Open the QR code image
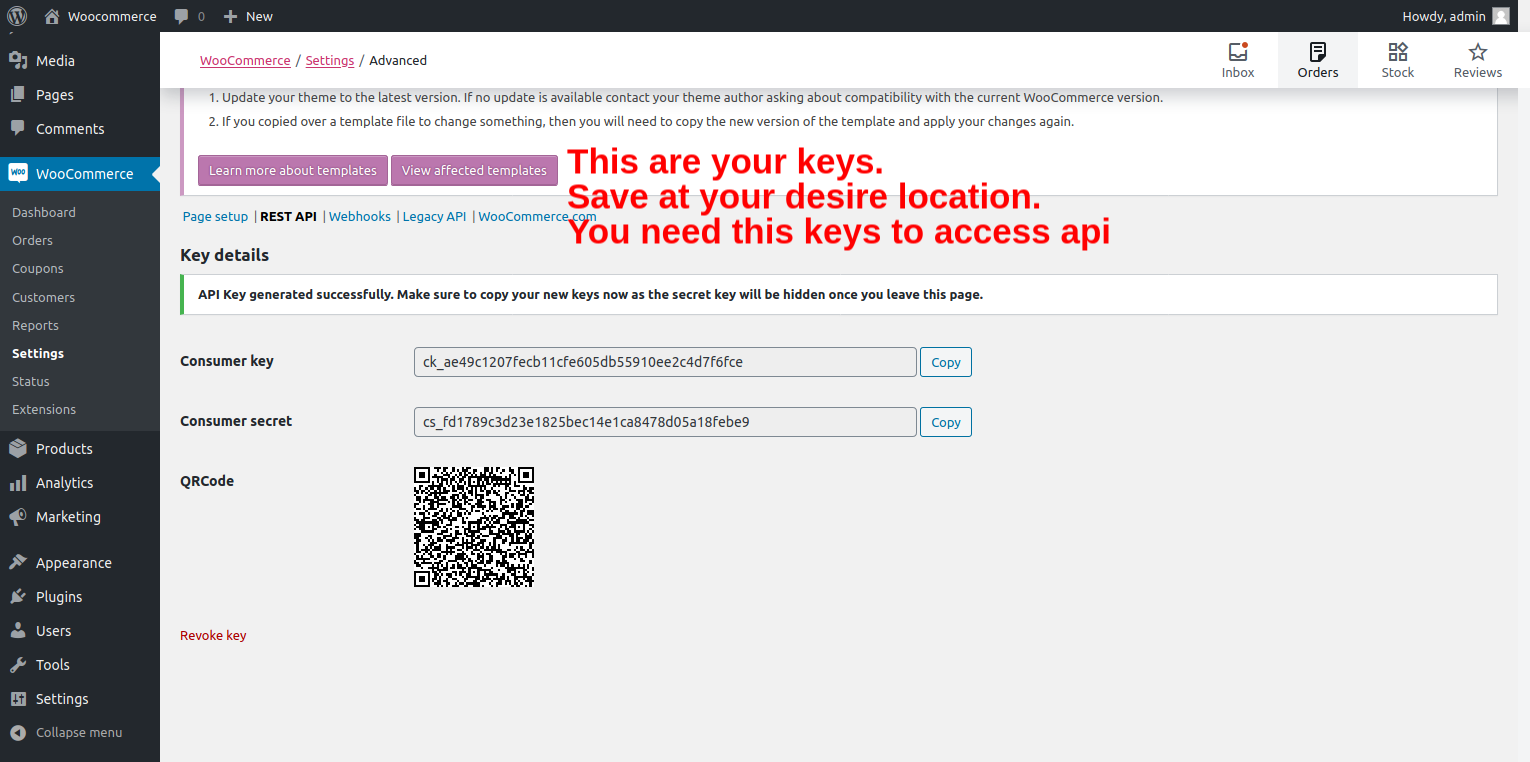1530x762 pixels. click(x=474, y=527)
